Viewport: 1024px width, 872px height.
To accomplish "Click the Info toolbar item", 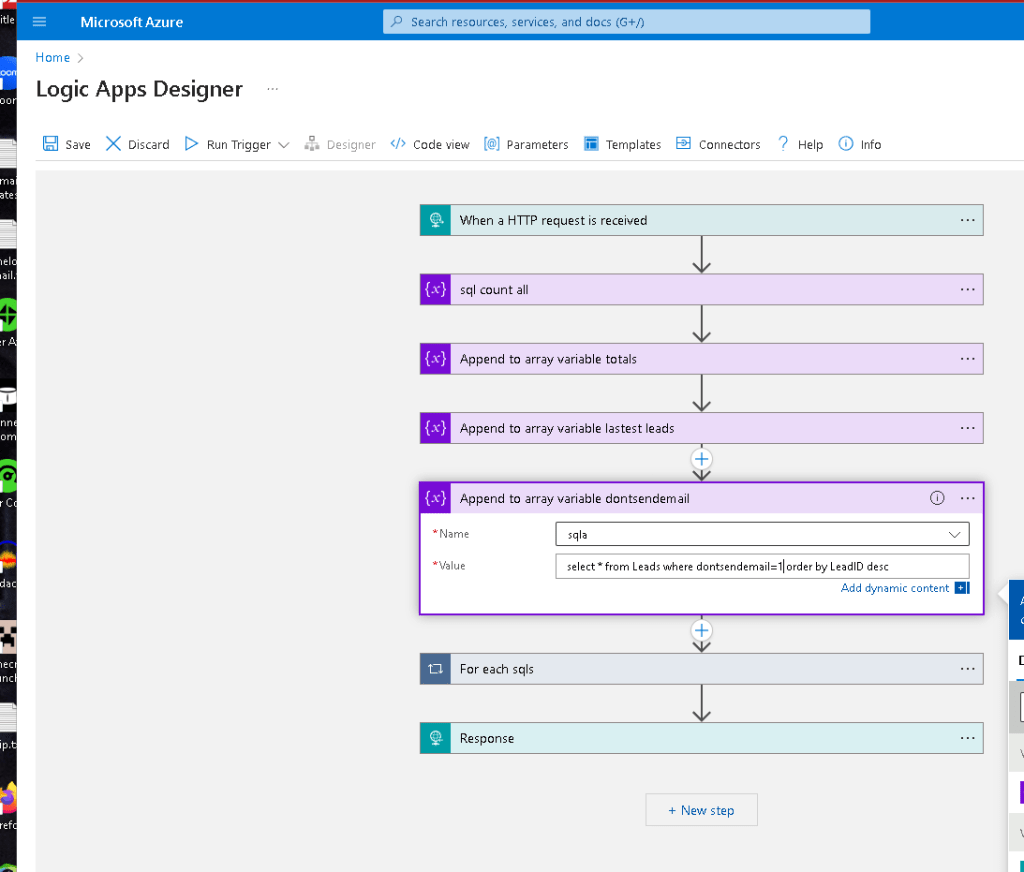I will [x=860, y=144].
